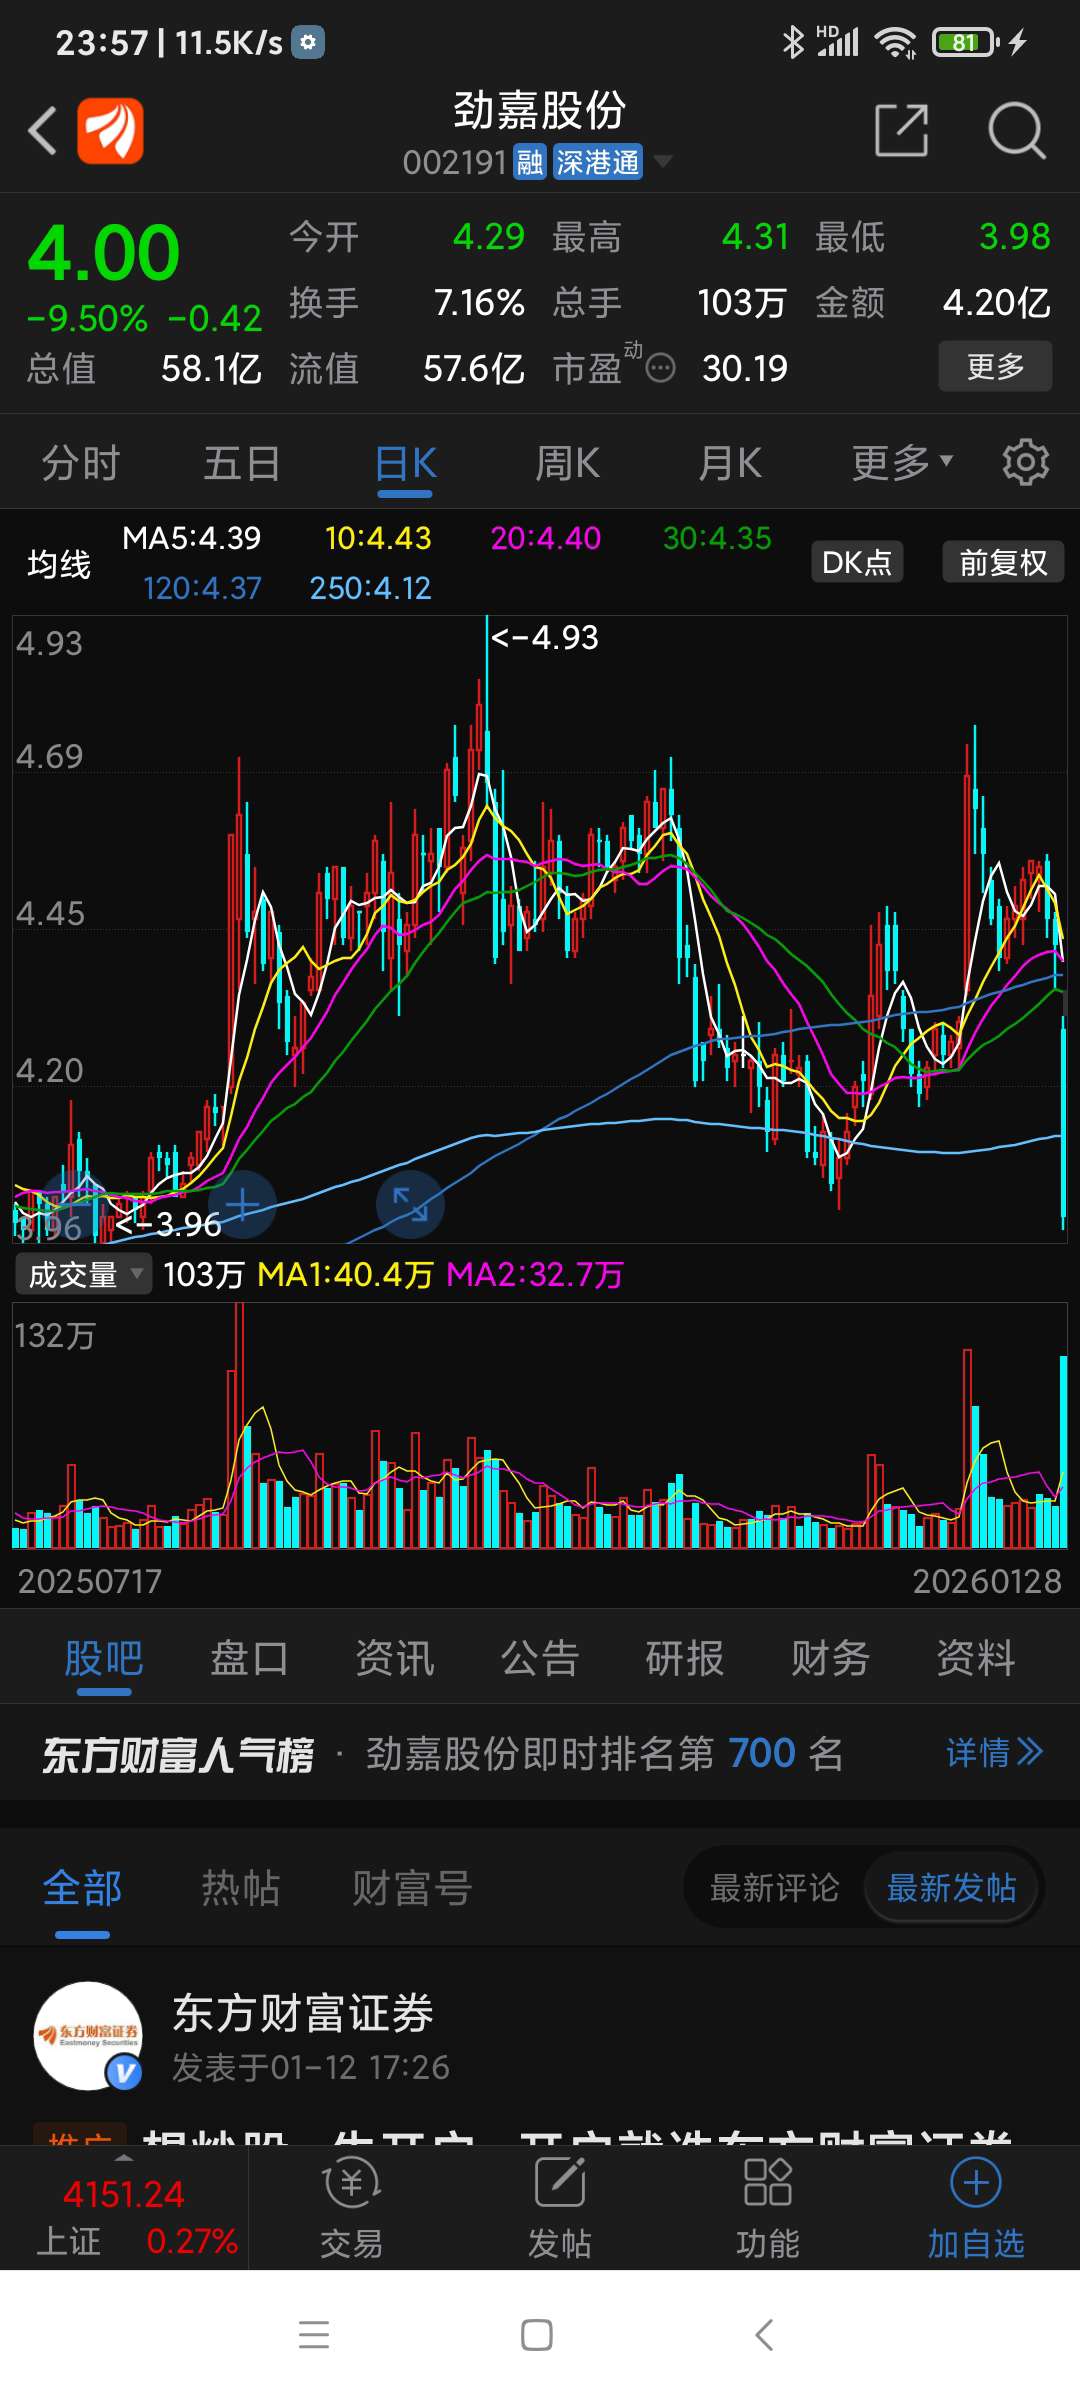The width and height of the screenshot is (1080, 2400).
Task: Tap the <-4.93 high marker
Action: click(x=544, y=637)
